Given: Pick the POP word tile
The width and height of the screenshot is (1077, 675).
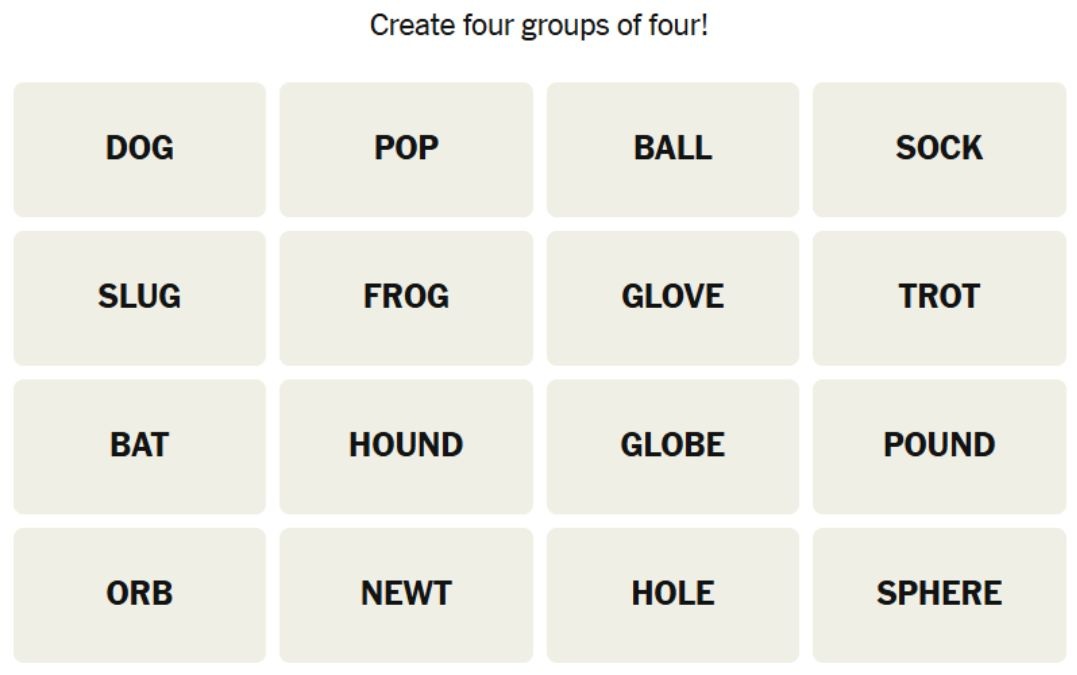Looking at the screenshot, I should [x=406, y=149].
